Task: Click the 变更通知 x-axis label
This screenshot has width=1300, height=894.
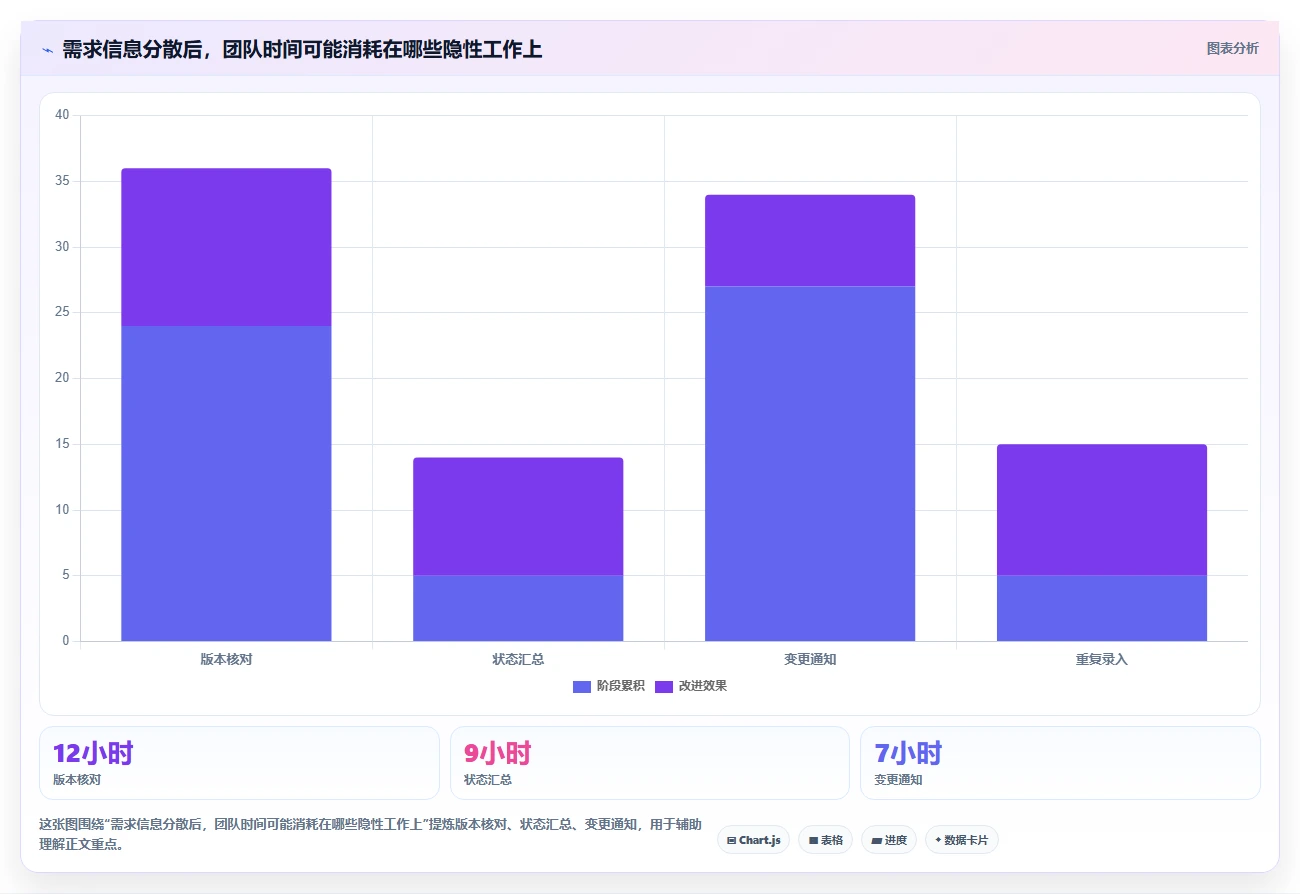Action: coord(810,659)
